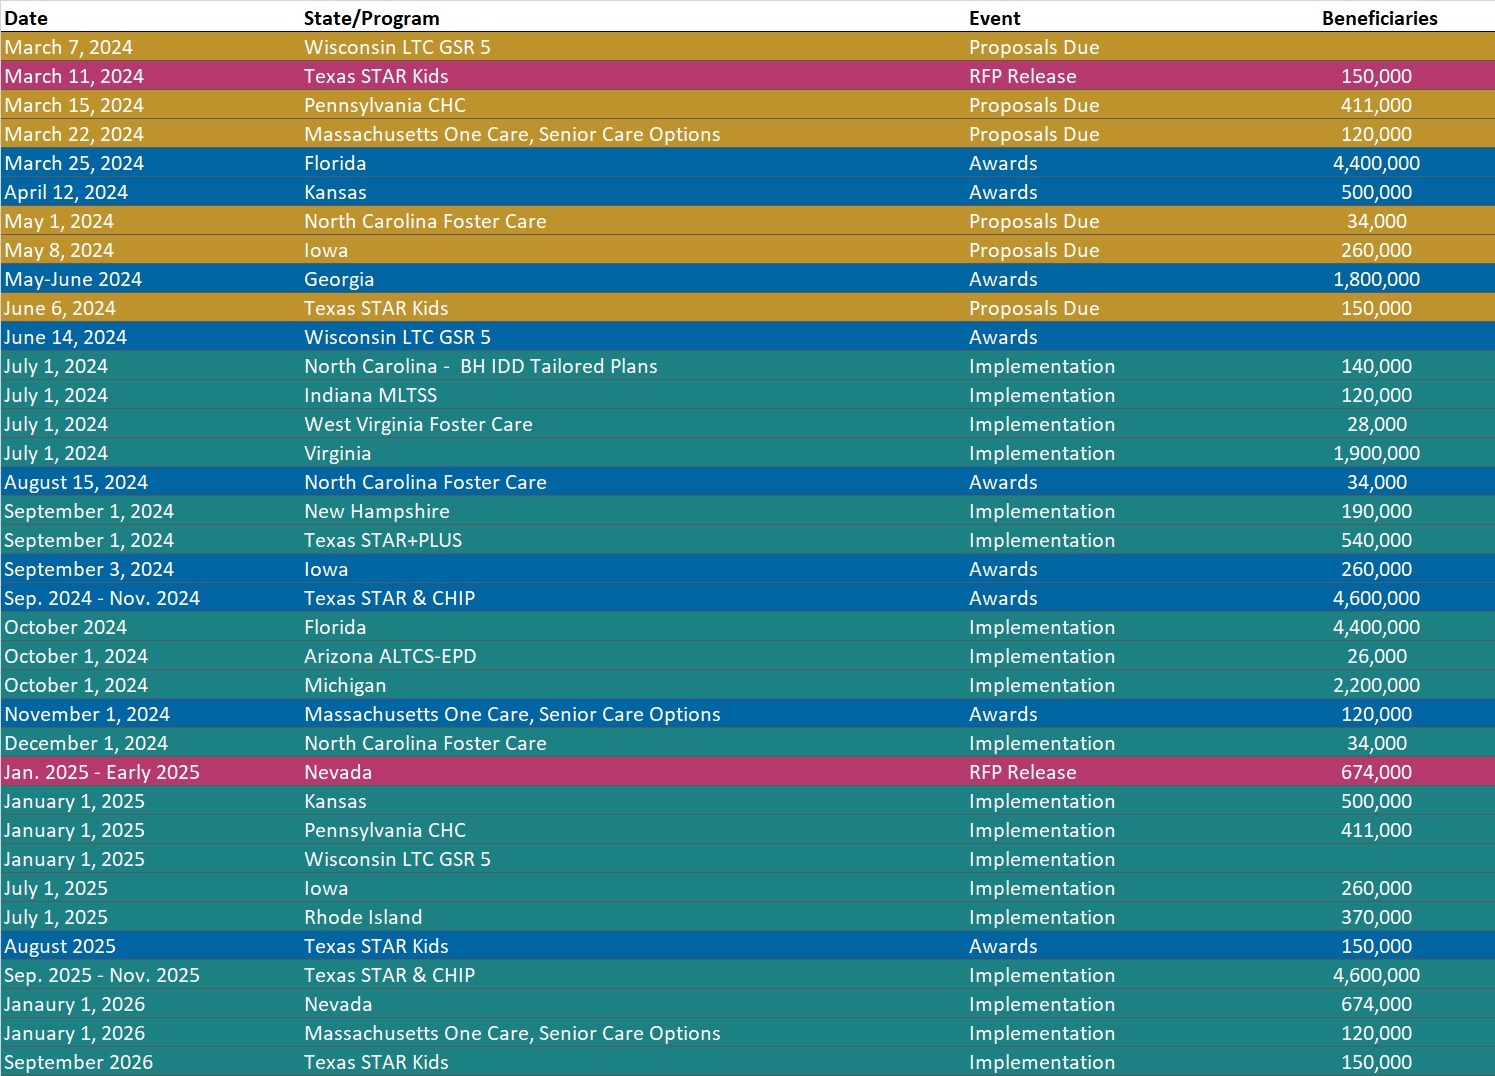This screenshot has width=1495, height=1076.
Task: Click the 4,400,000 beneficiaries cell in the March 25 row
Action: pos(1376,163)
